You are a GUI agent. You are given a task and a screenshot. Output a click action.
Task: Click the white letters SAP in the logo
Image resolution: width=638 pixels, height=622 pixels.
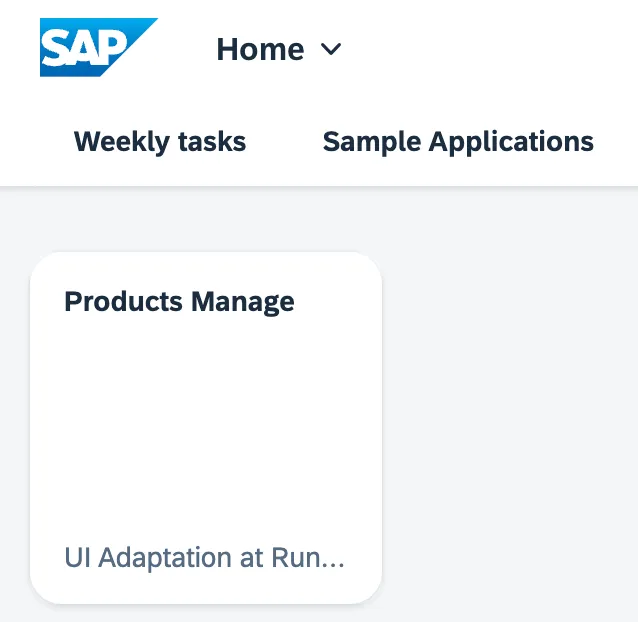click(83, 49)
